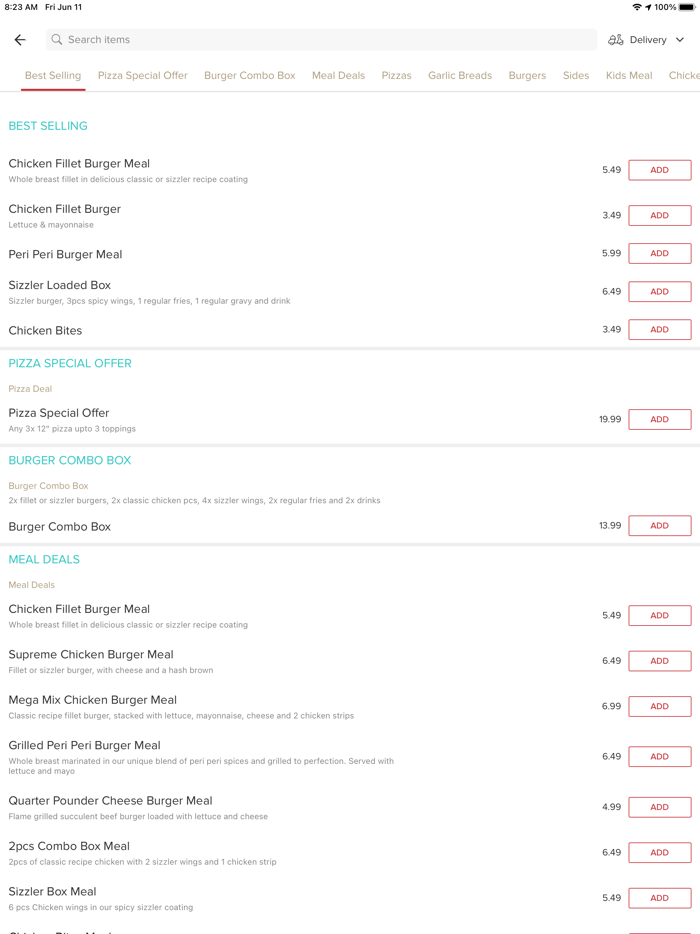This screenshot has height=934, width=700.
Task: Open the Kids Meal tab
Action: pyautogui.click(x=629, y=76)
